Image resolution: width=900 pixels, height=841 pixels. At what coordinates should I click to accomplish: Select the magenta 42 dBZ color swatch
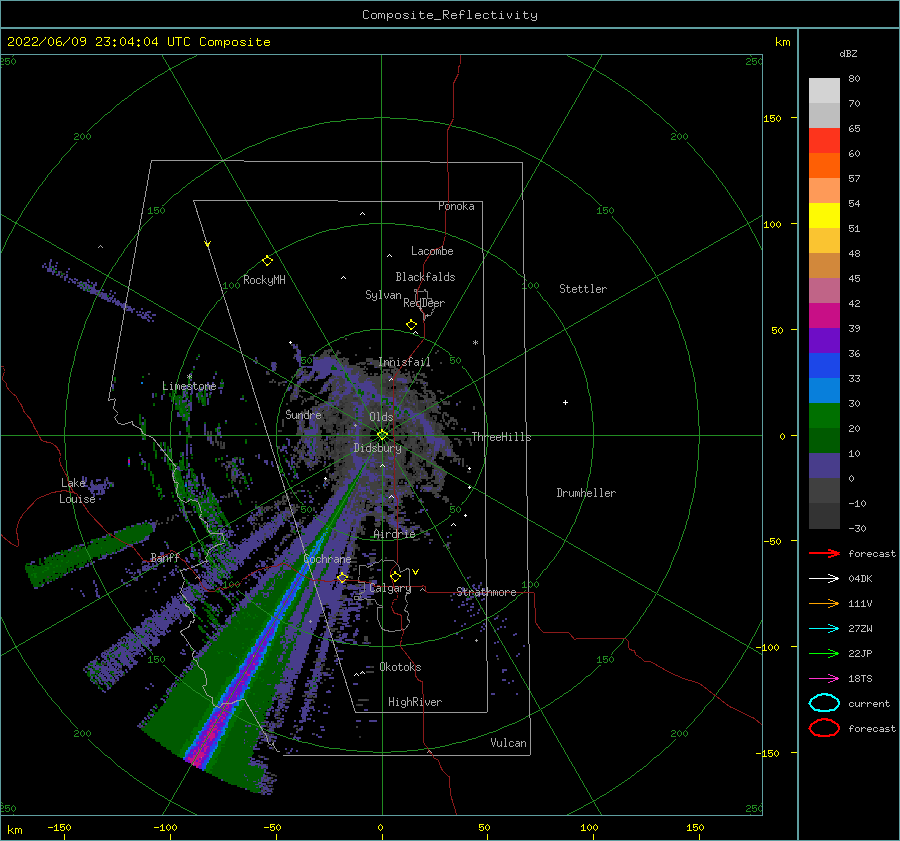(824, 316)
